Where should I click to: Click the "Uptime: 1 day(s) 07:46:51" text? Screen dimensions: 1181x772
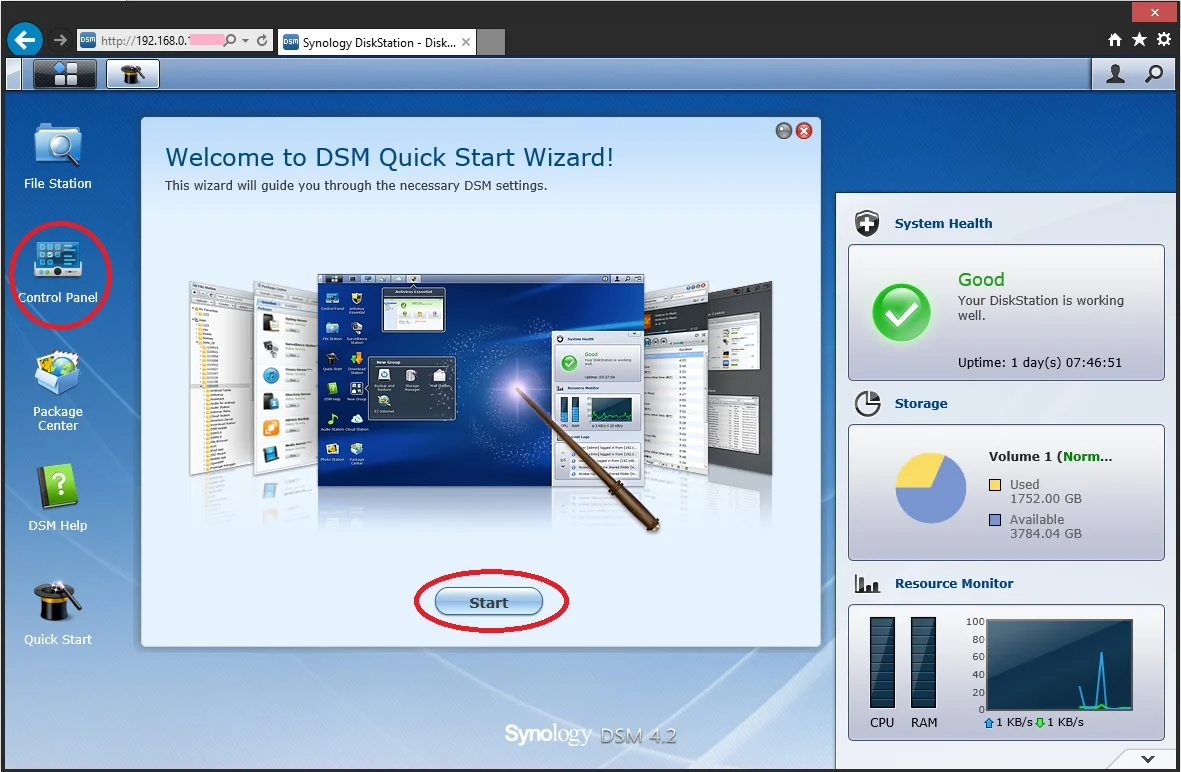click(1039, 362)
